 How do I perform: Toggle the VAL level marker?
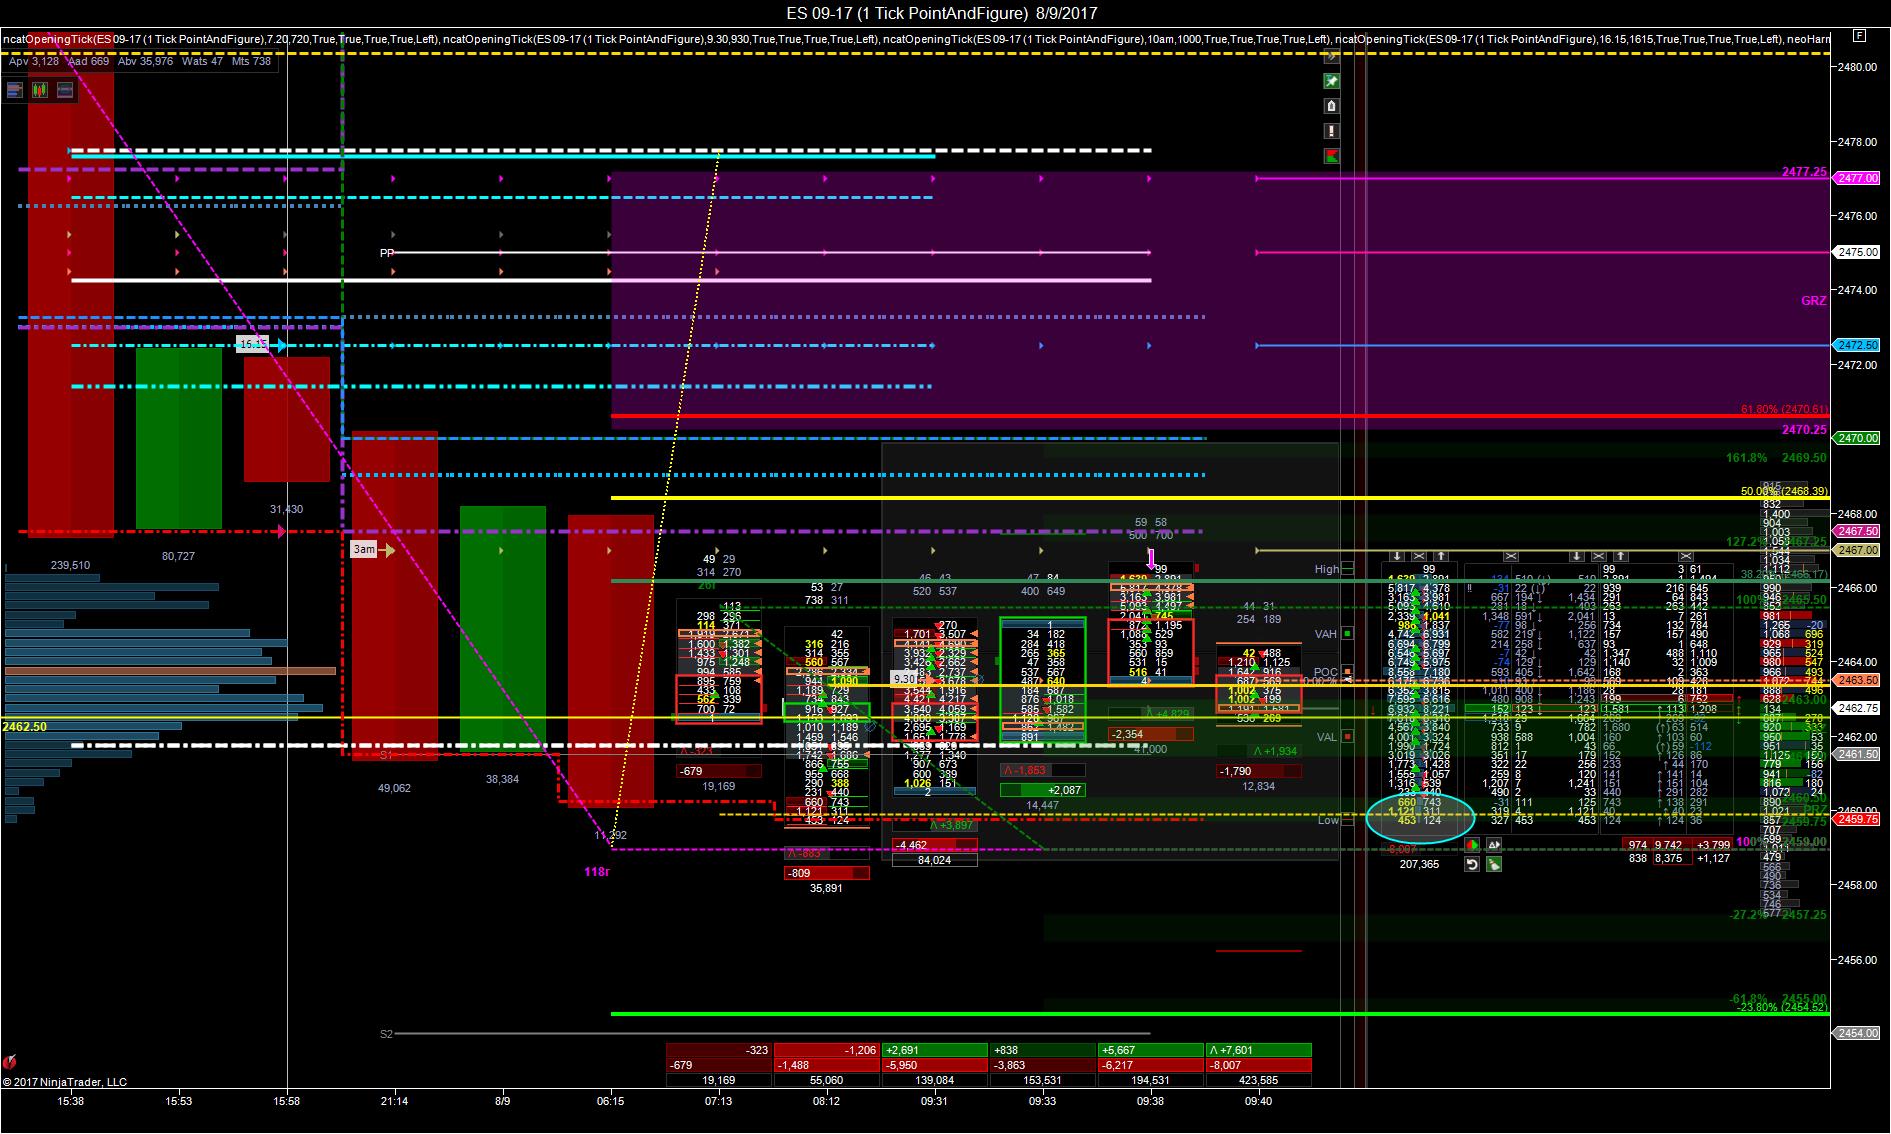click(1347, 737)
